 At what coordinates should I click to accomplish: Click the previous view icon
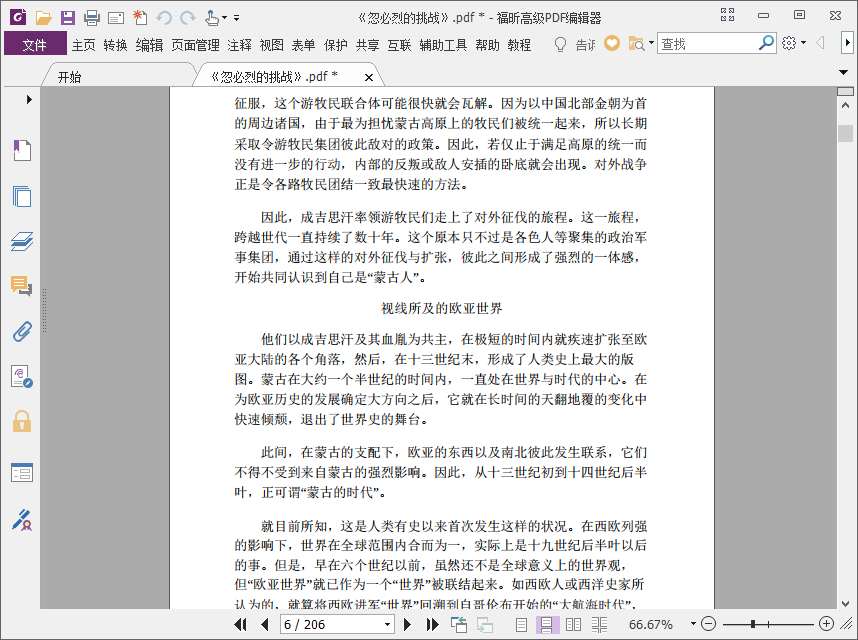[x=459, y=624]
